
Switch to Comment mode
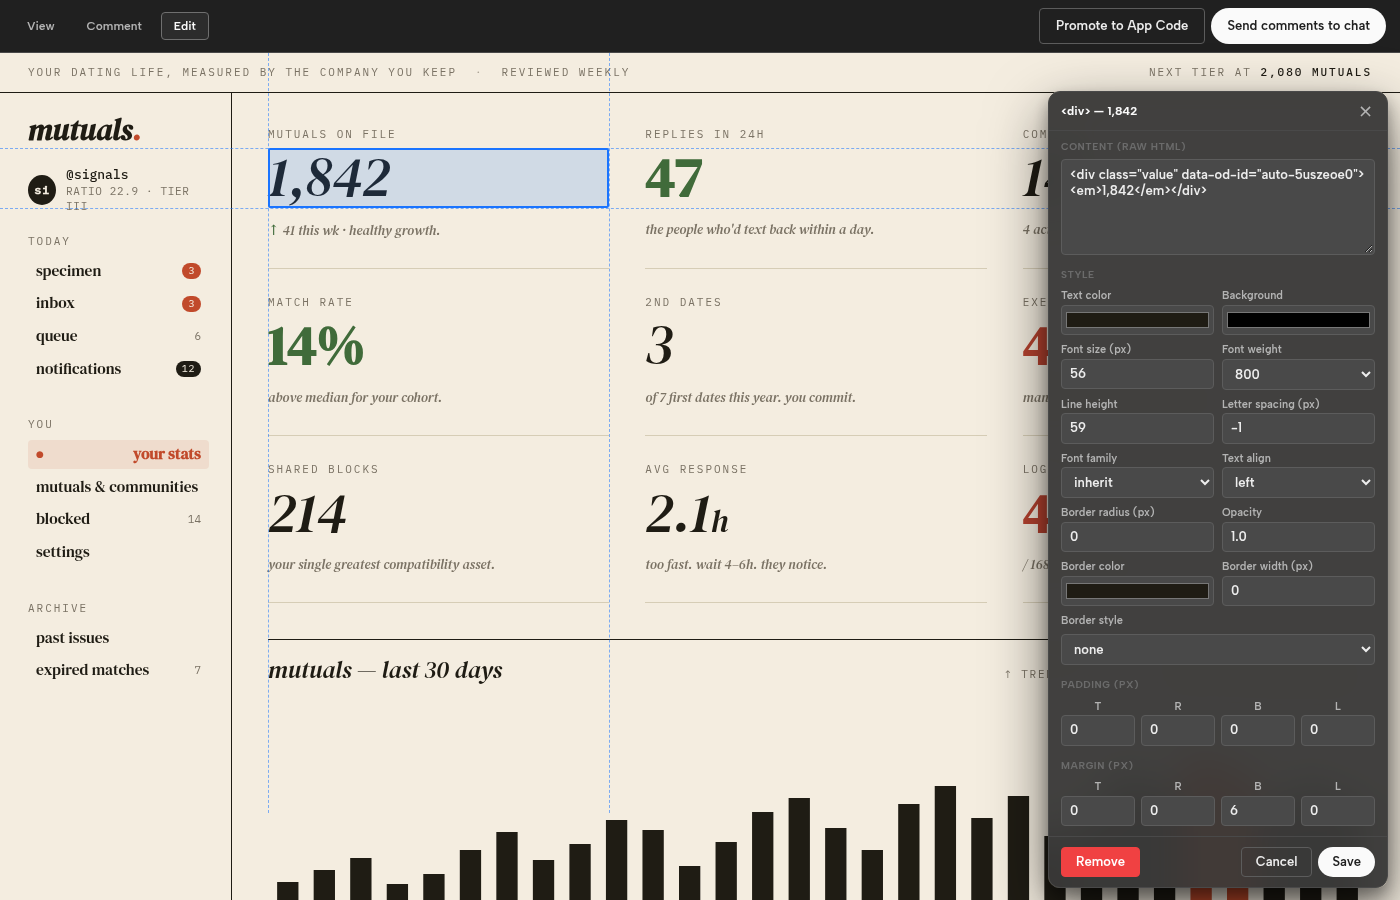114,26
